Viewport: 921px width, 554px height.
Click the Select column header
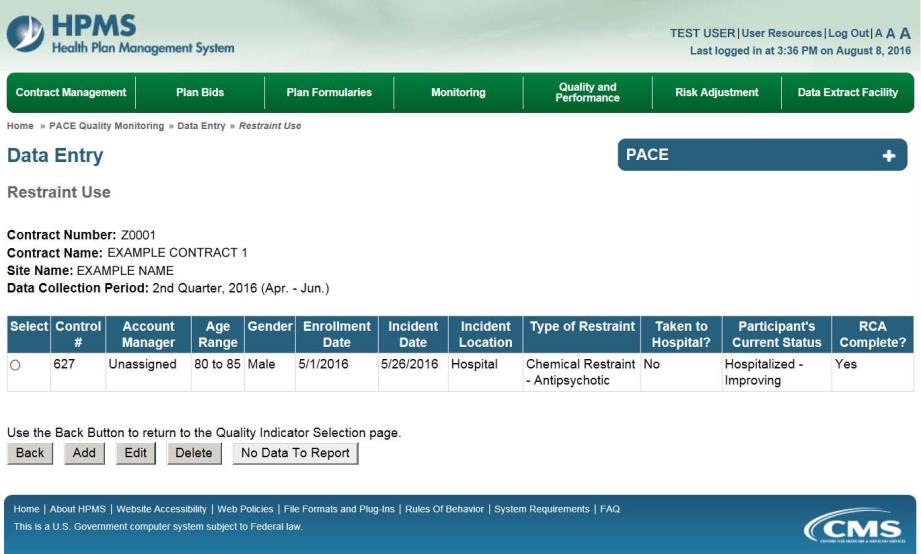[29, 334]
